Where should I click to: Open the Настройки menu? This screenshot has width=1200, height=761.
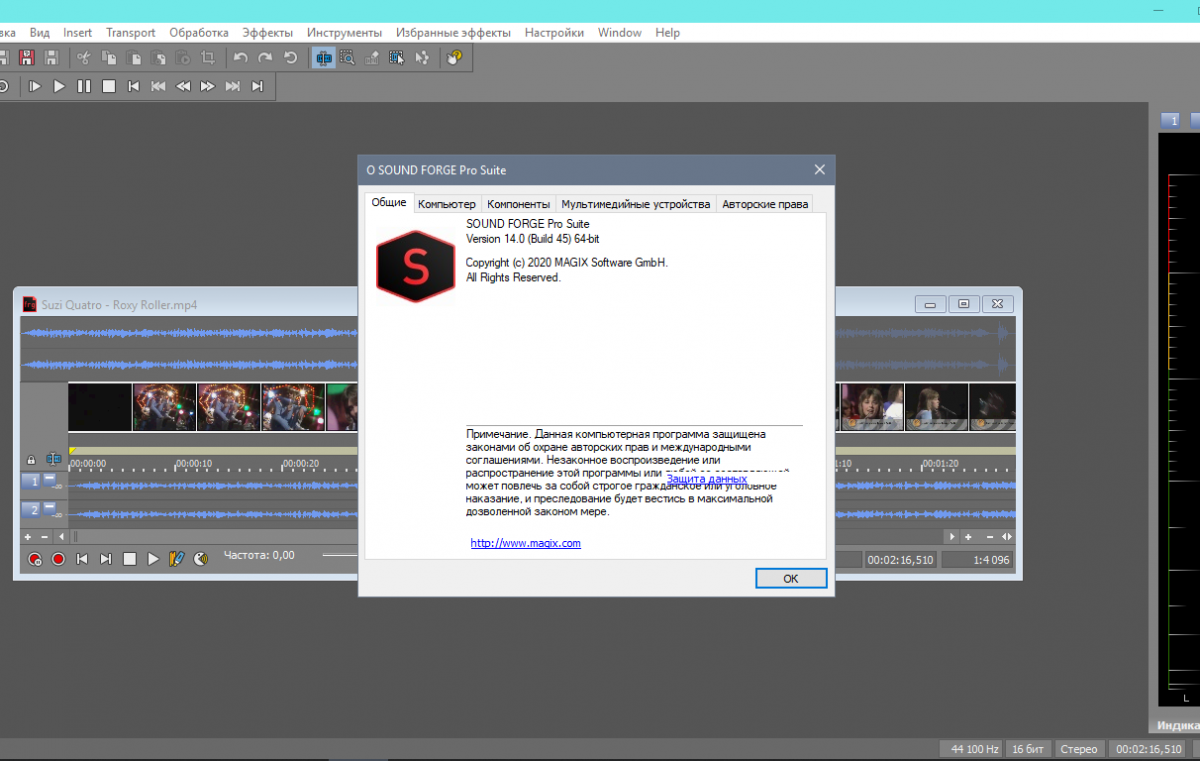[554, 32]
